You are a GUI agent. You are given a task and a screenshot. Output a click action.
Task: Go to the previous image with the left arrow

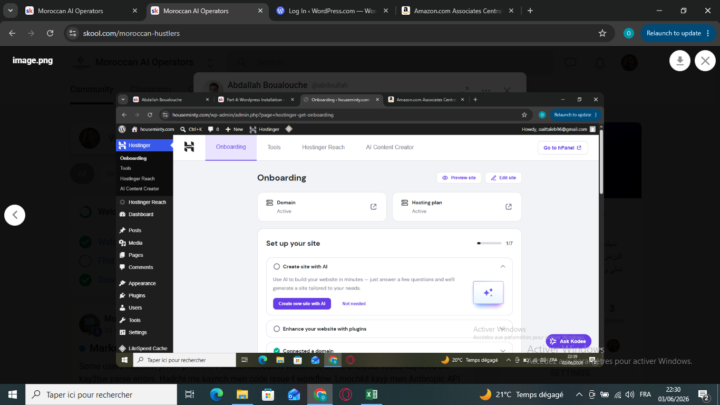pyautogui.click(x=15, y=215)
